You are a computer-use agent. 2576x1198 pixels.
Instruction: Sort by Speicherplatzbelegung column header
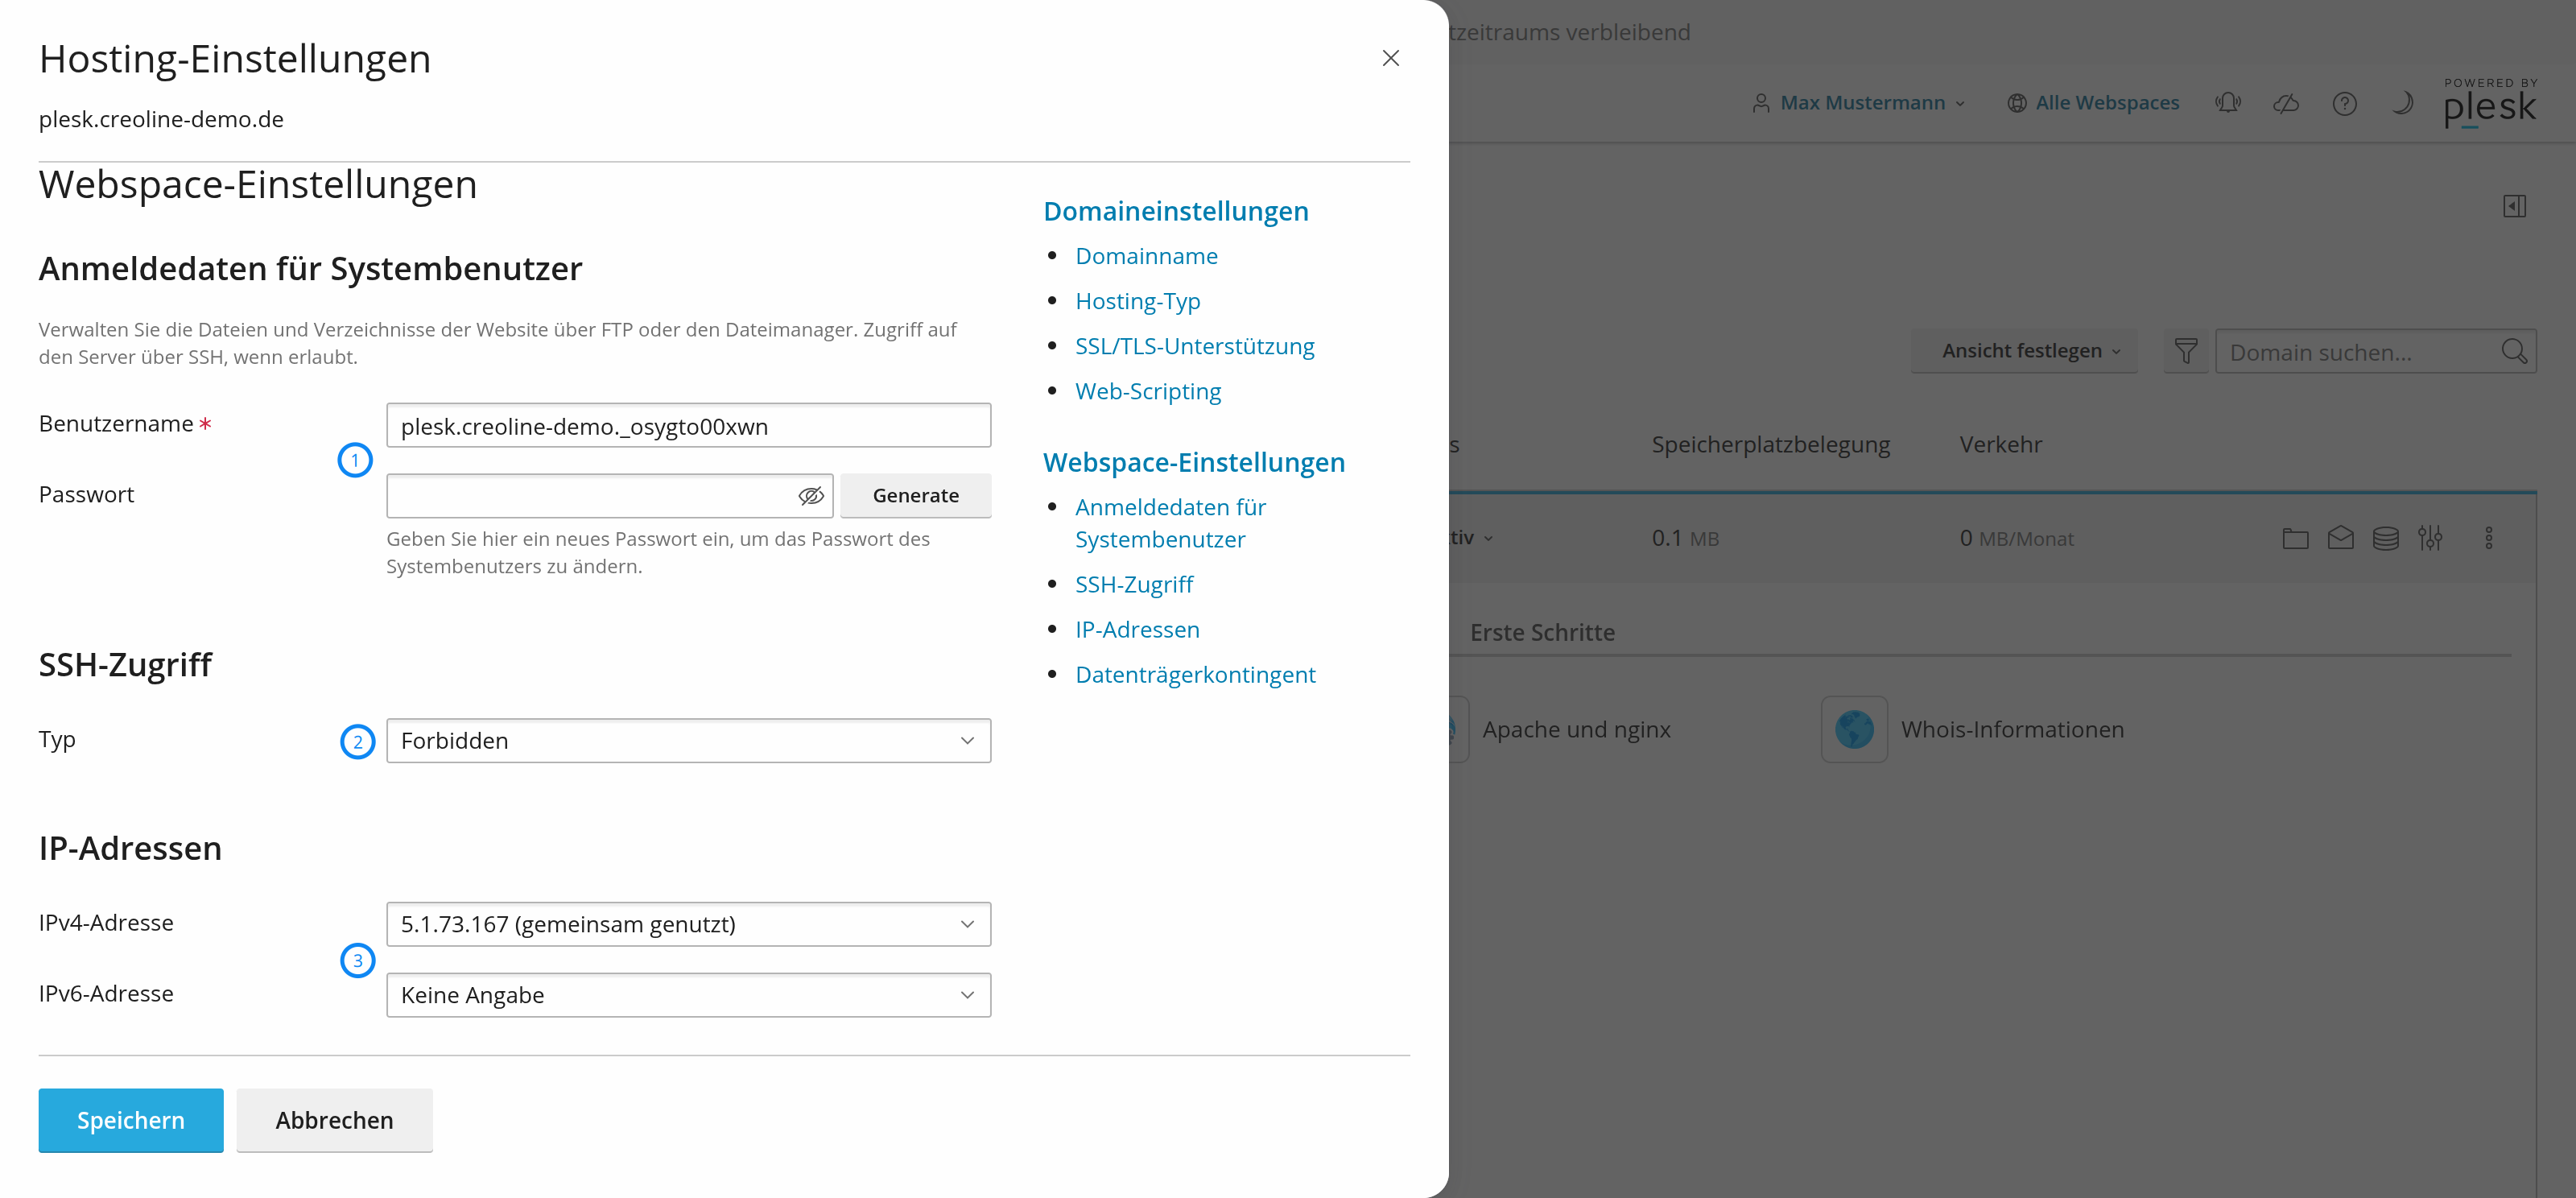pos(1770,444)
